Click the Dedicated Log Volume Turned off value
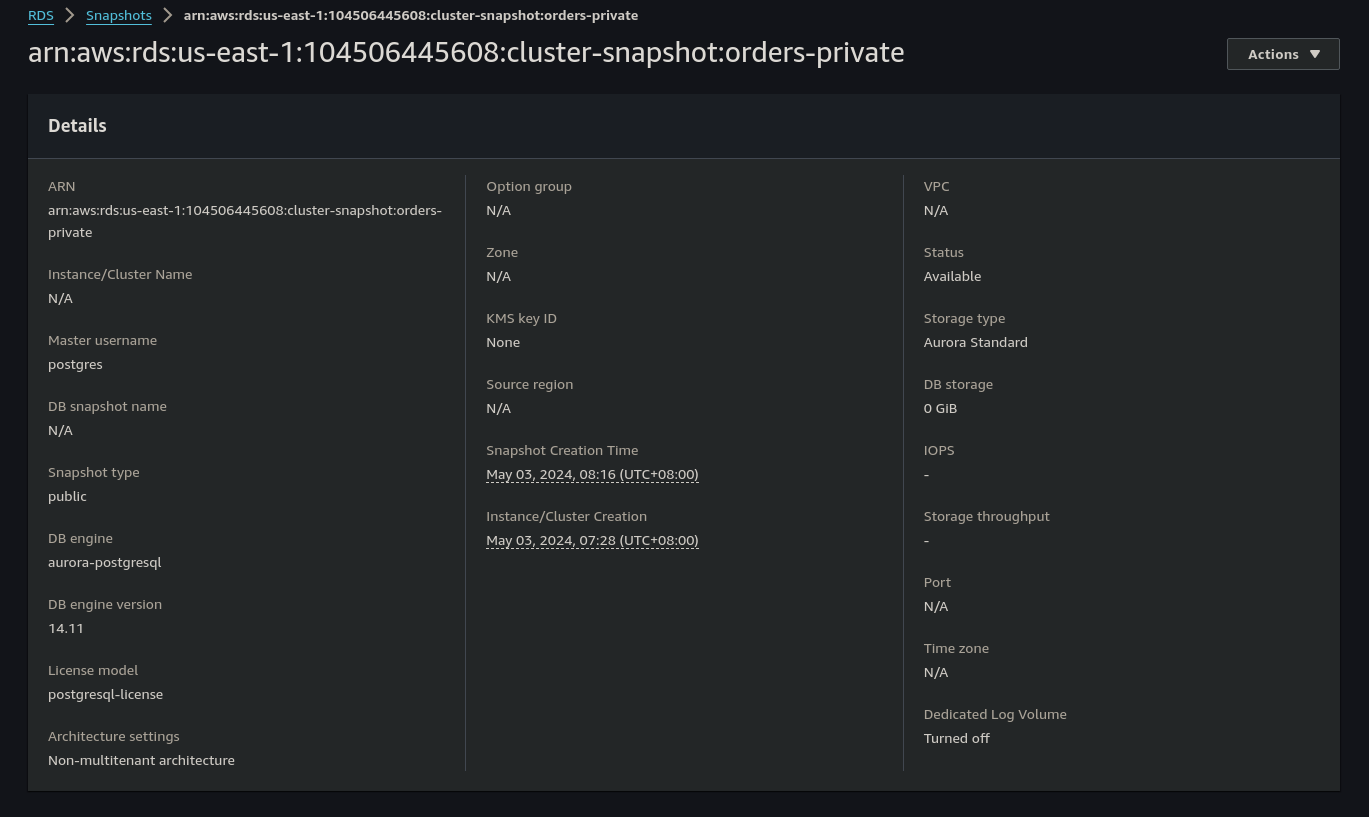 (x=956, y=739)
